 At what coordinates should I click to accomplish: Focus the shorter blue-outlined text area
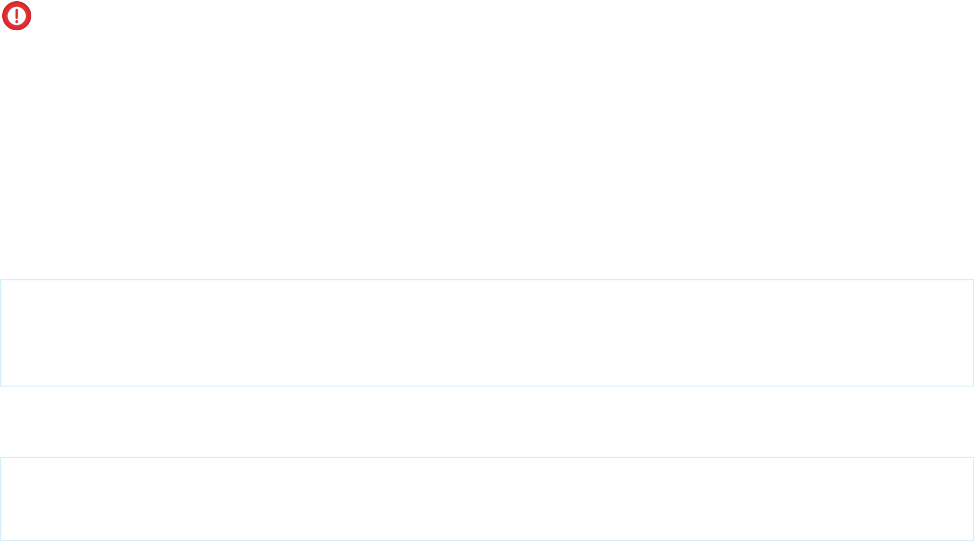tap(487, 499)
